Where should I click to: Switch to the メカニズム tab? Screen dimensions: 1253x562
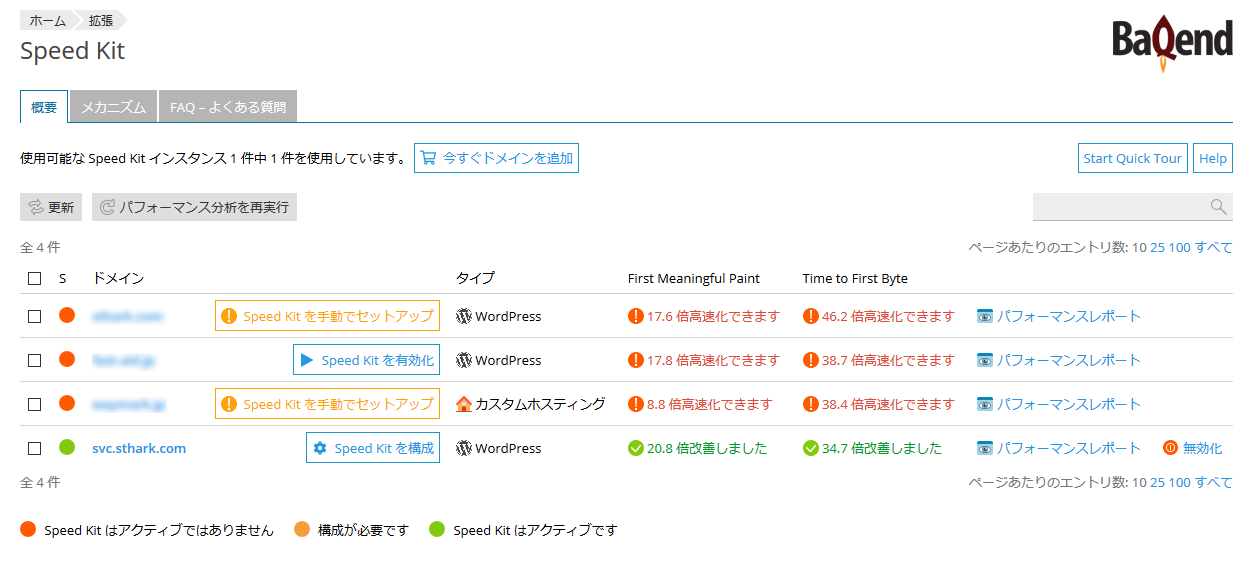113,107
